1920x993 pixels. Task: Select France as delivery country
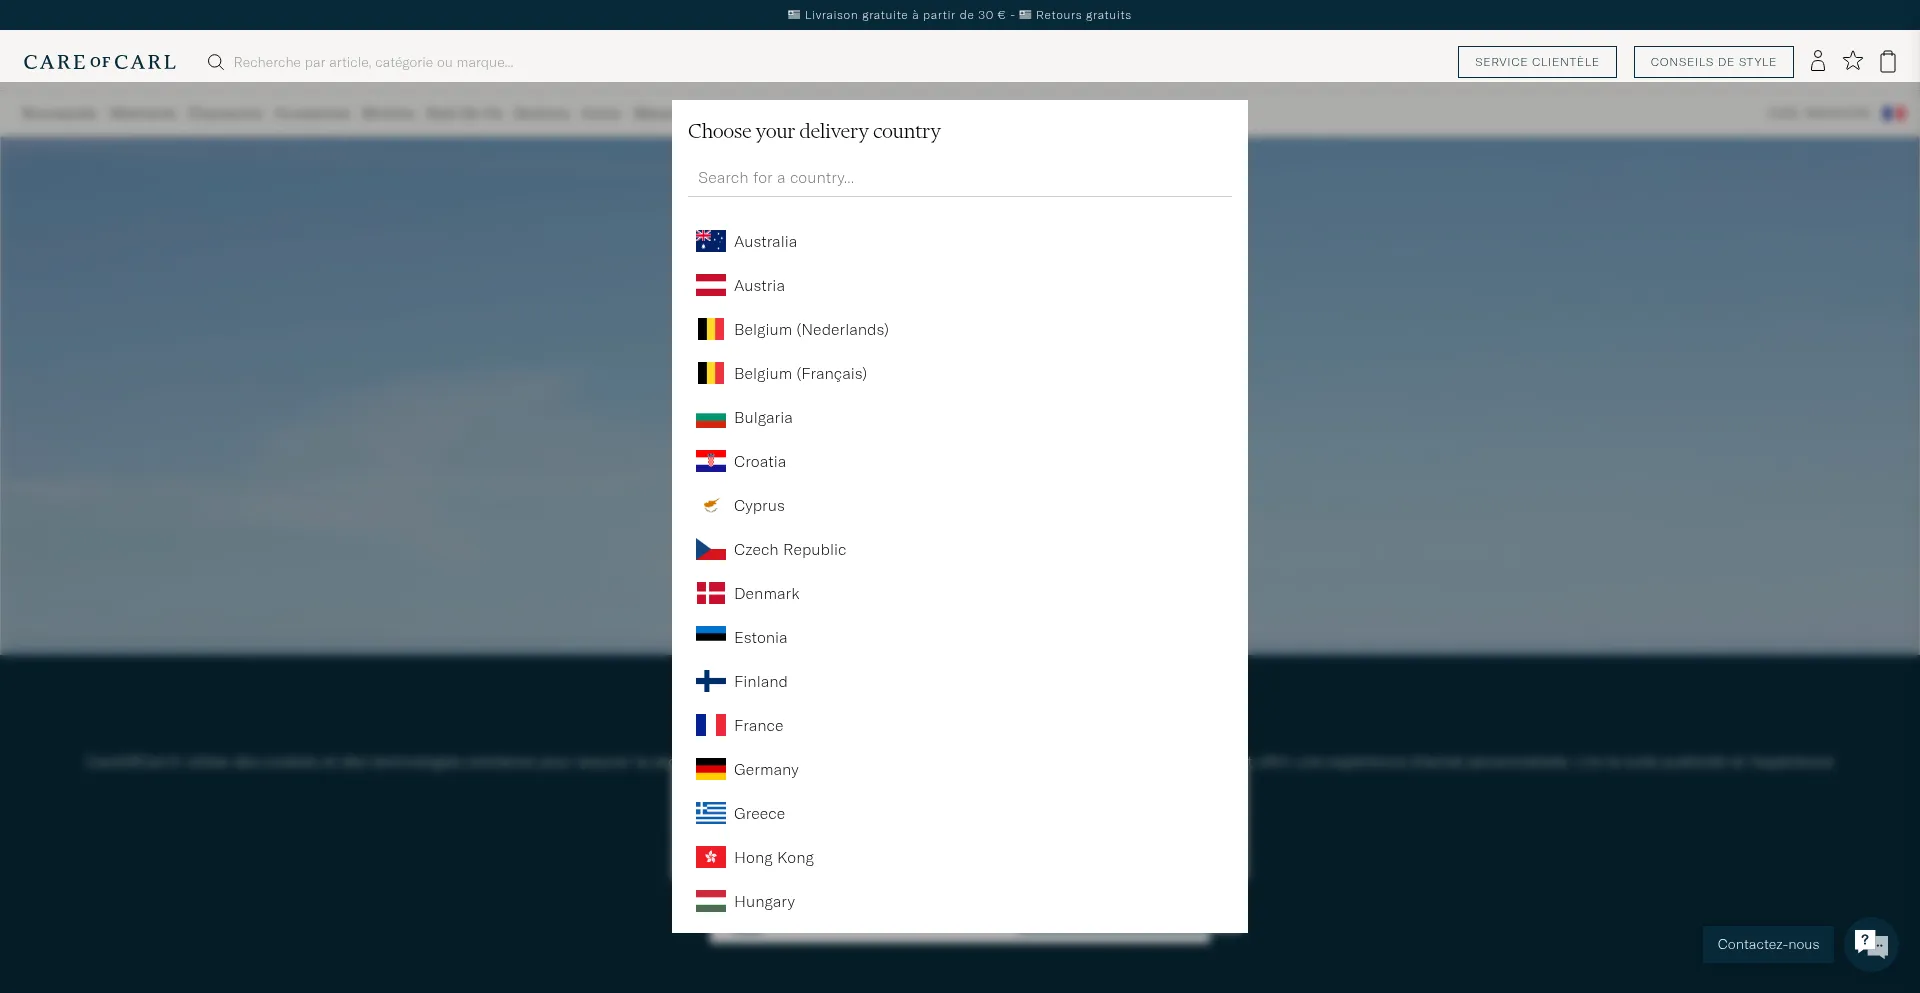[x=758, y=725]
